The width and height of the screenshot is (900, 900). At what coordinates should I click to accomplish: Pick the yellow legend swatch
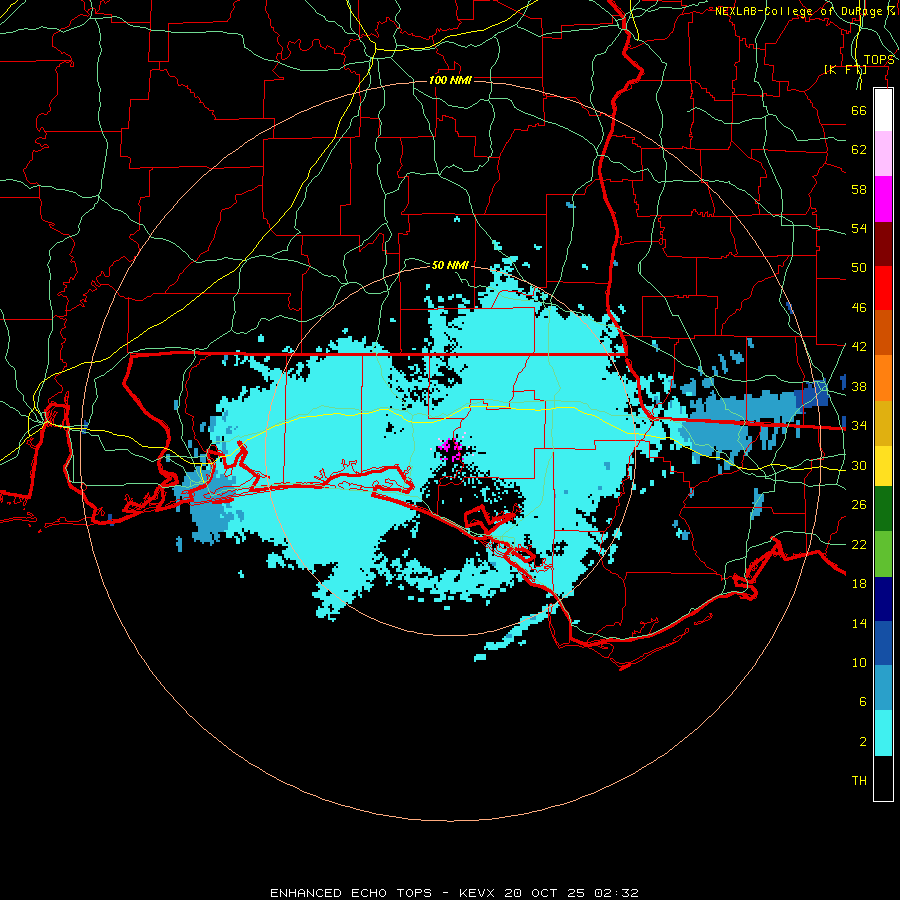[883, 465]
